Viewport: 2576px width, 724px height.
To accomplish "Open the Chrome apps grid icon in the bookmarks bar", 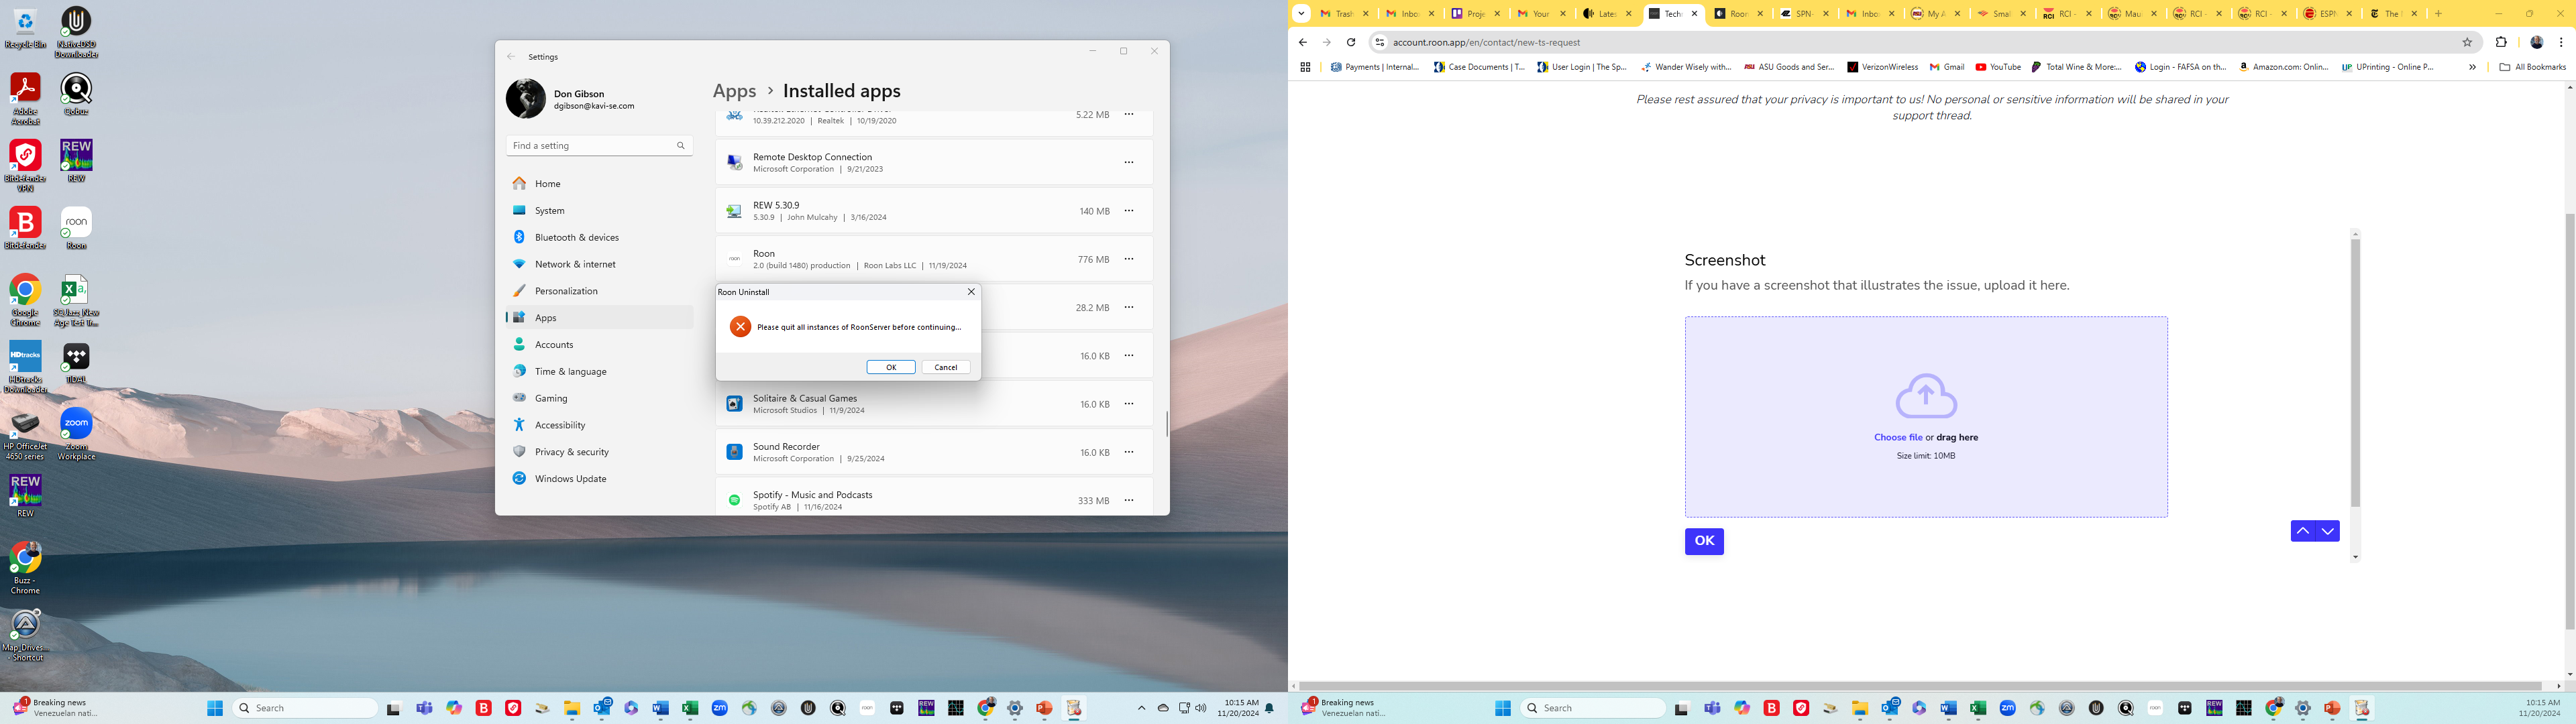I will click(x=1305, y=67).
